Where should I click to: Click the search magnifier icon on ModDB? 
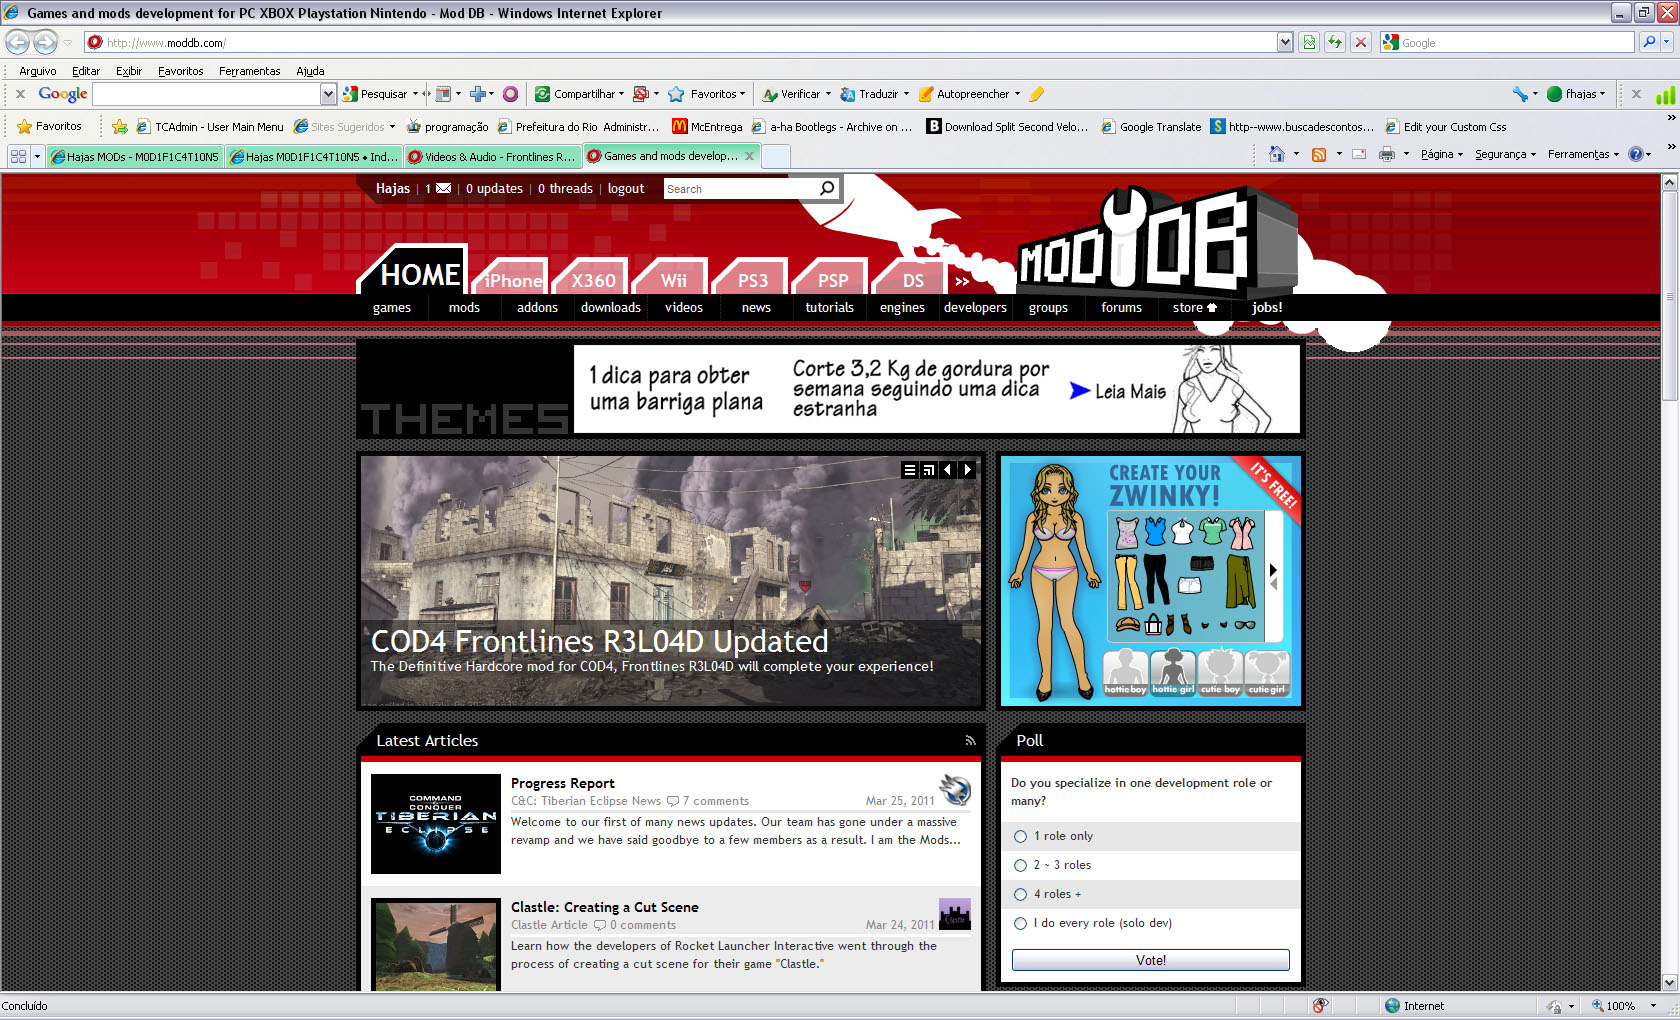[x=827, y=188]
